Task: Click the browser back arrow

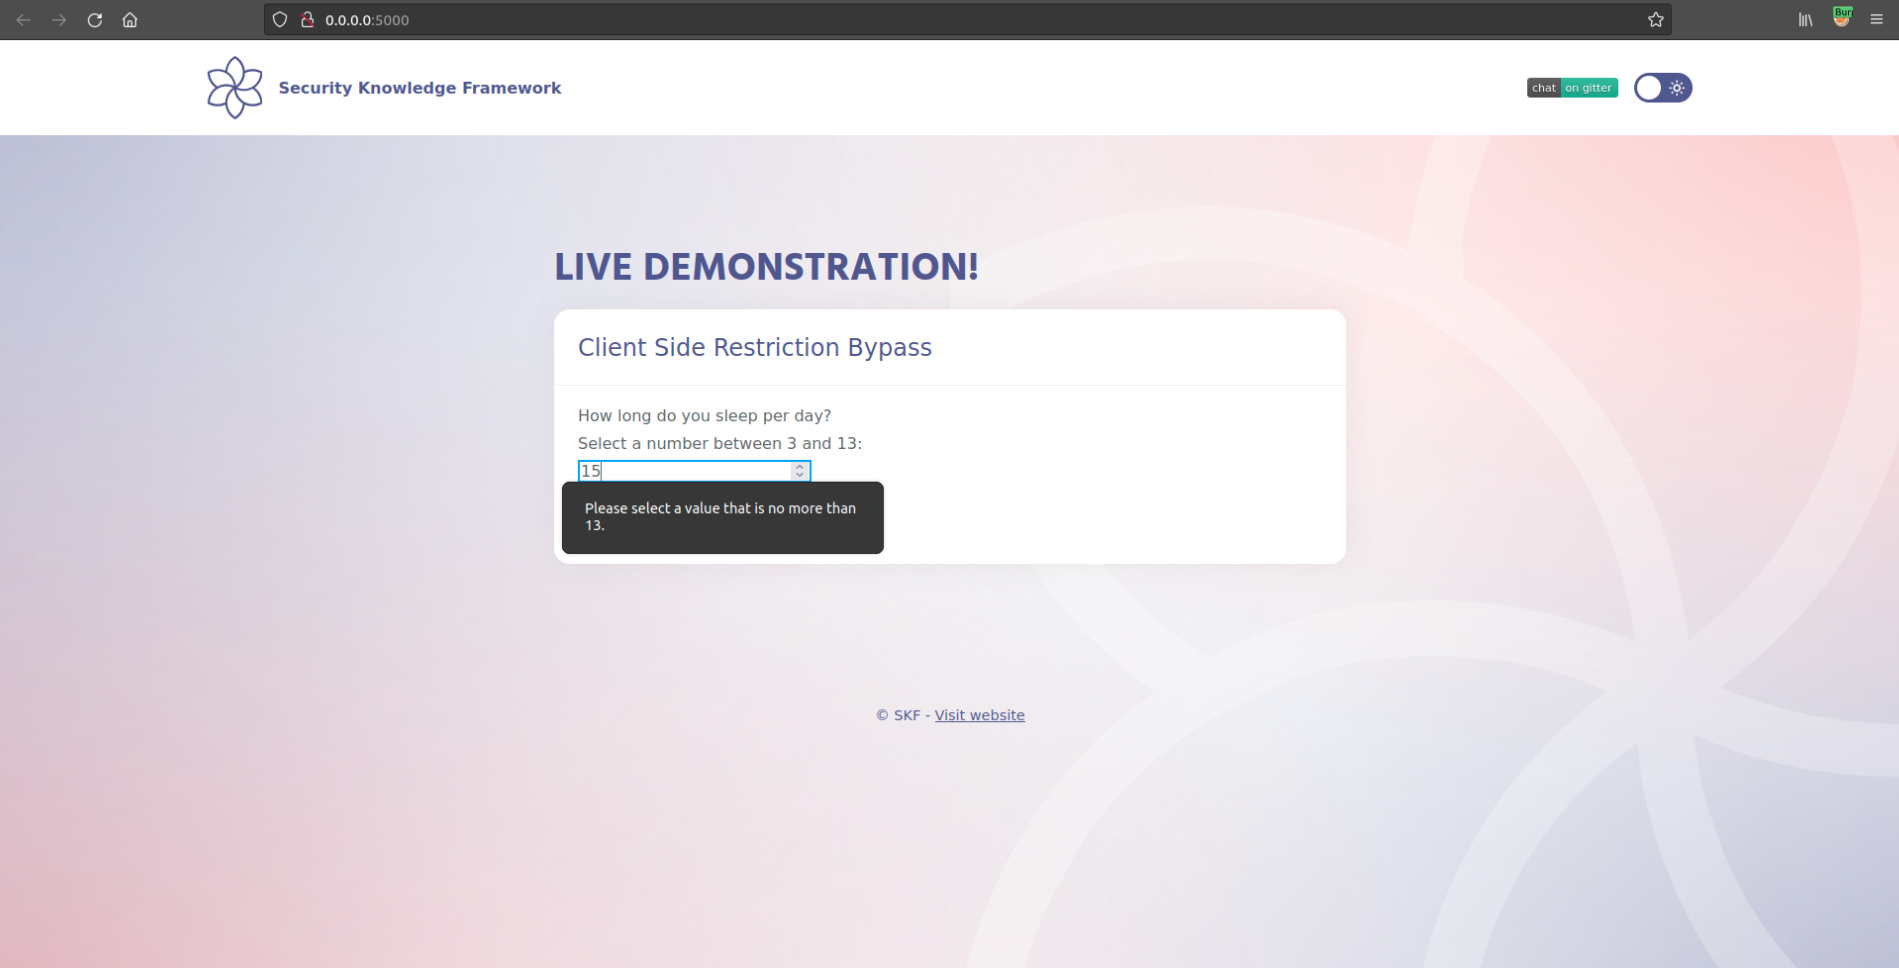Action: tap(24, 20)
